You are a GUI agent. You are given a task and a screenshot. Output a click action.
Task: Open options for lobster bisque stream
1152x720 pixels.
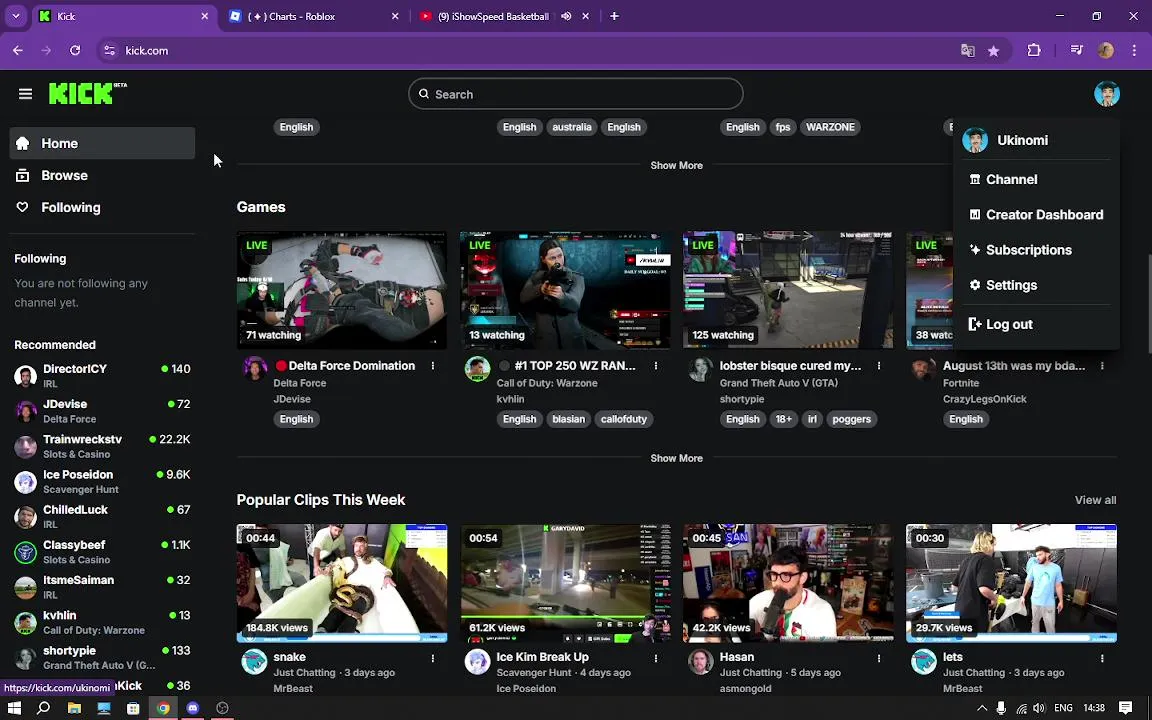pyautogui.click(x=879, y=366)
